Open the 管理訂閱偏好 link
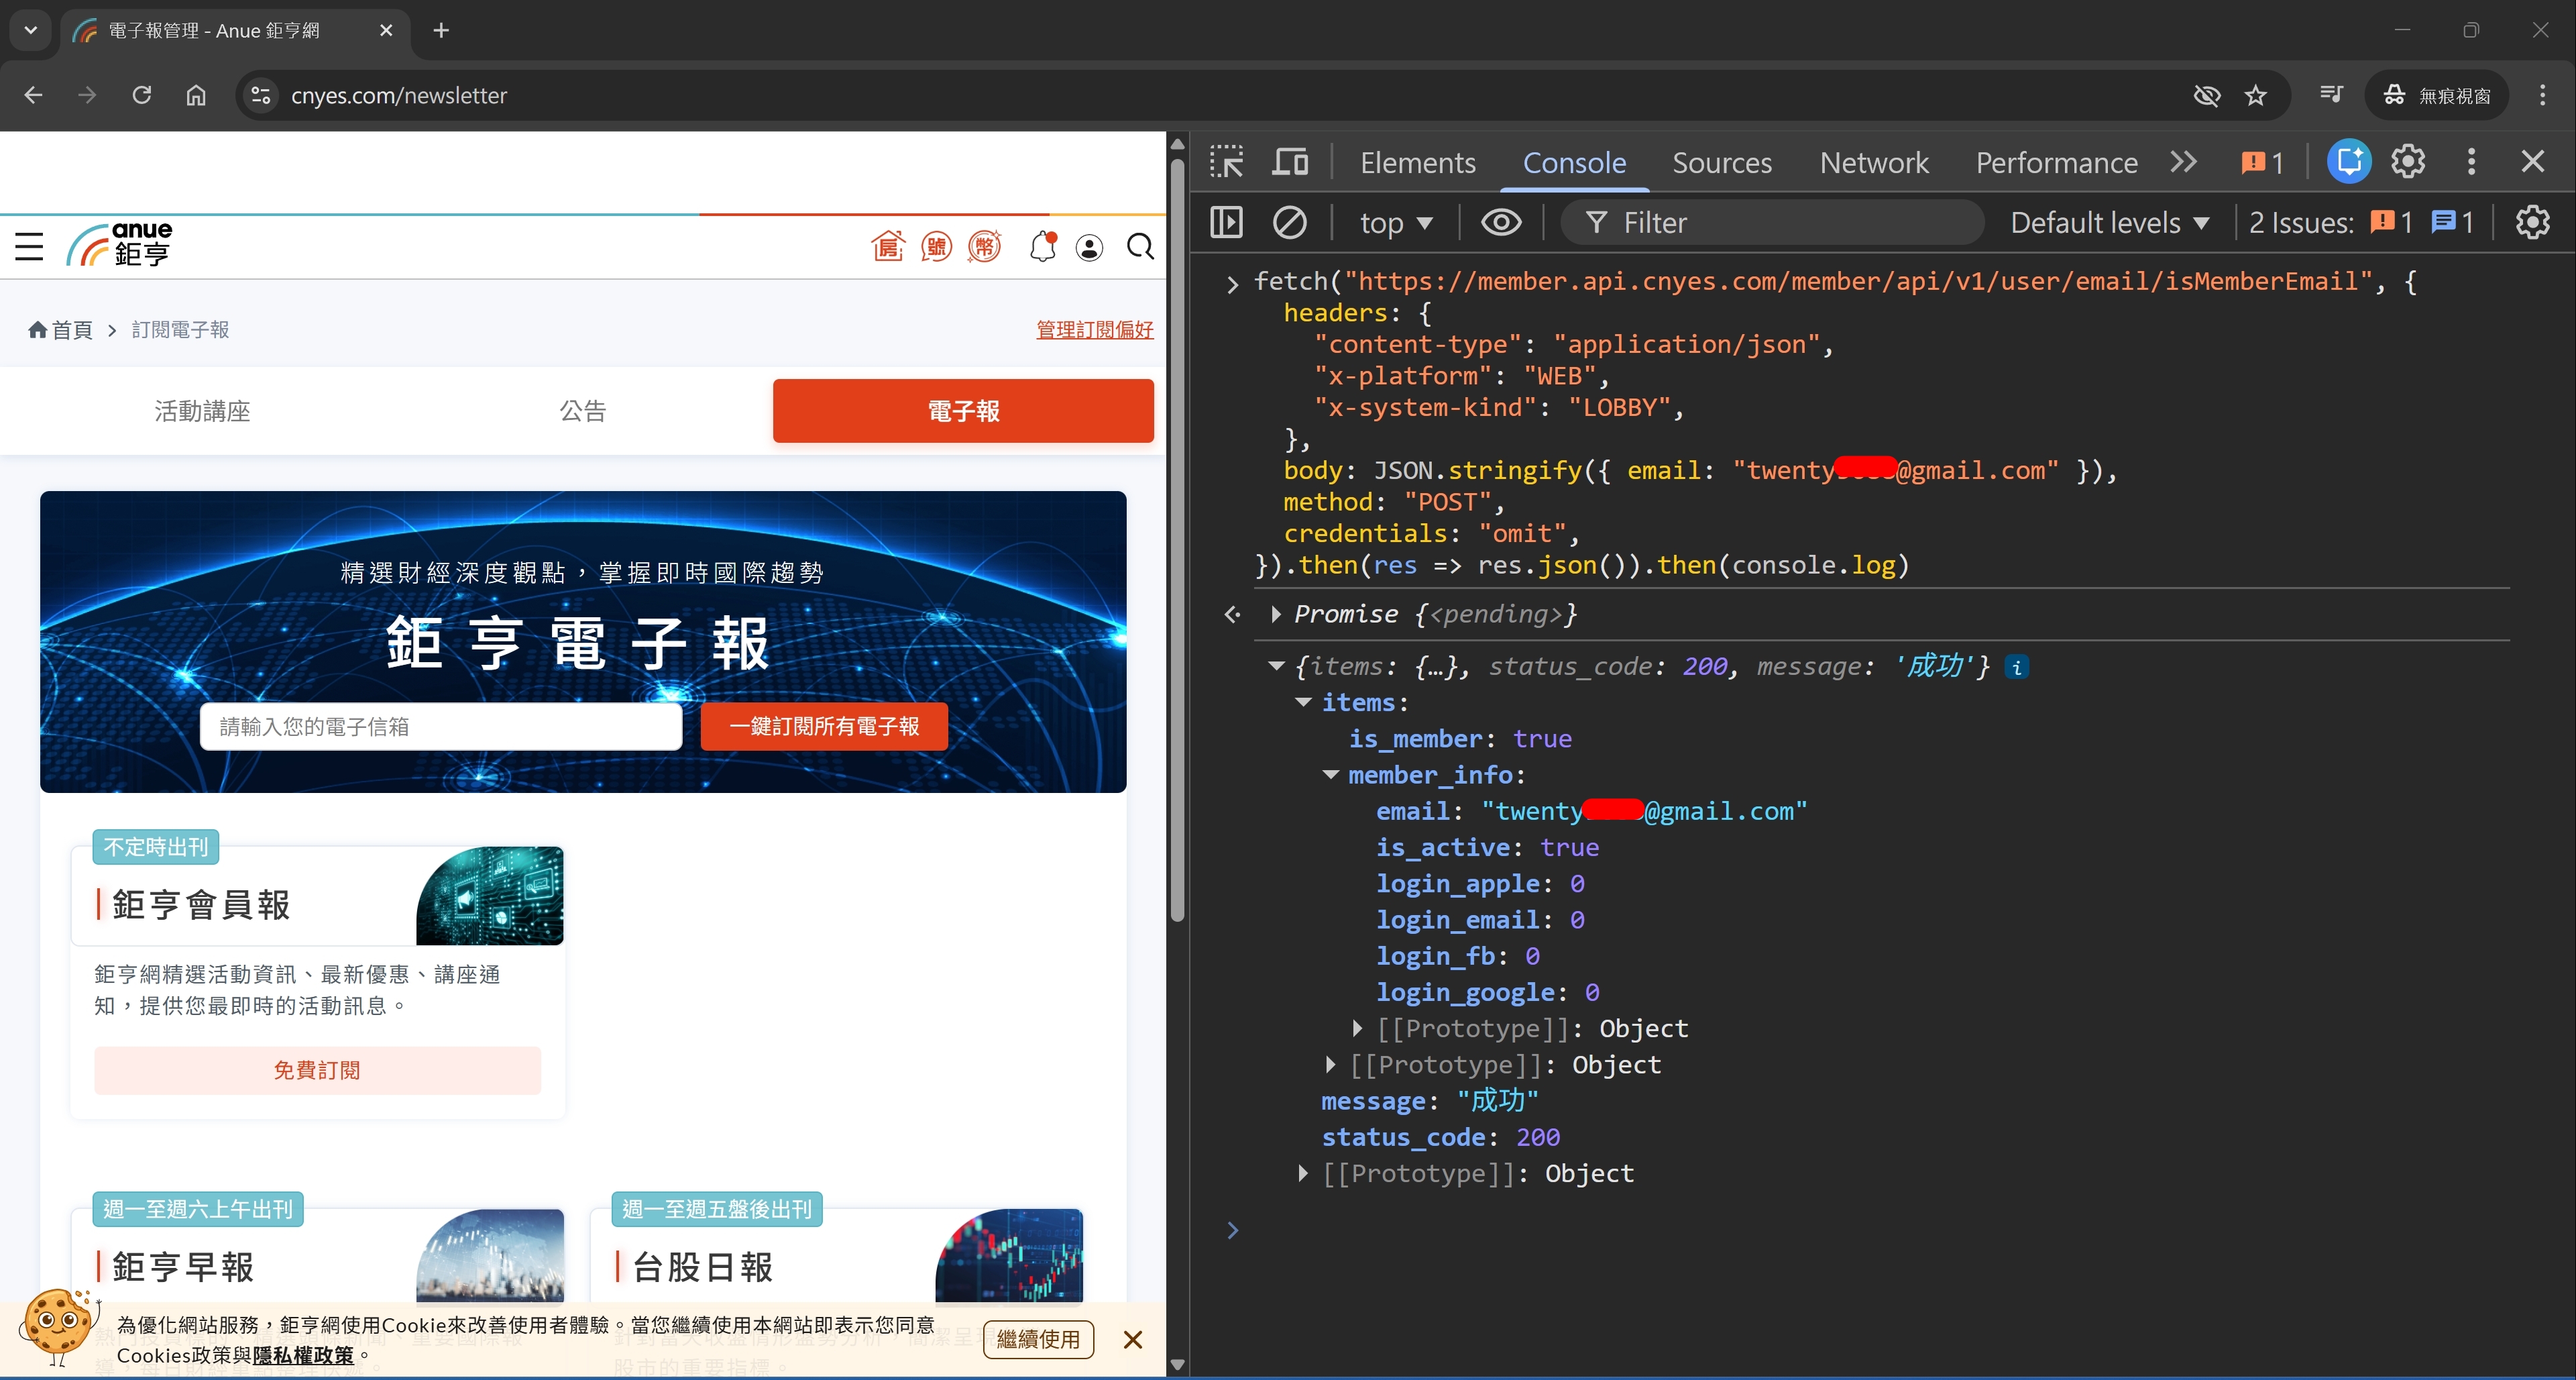Viewport: 2576px width, 1380px height. point(1095,330)
